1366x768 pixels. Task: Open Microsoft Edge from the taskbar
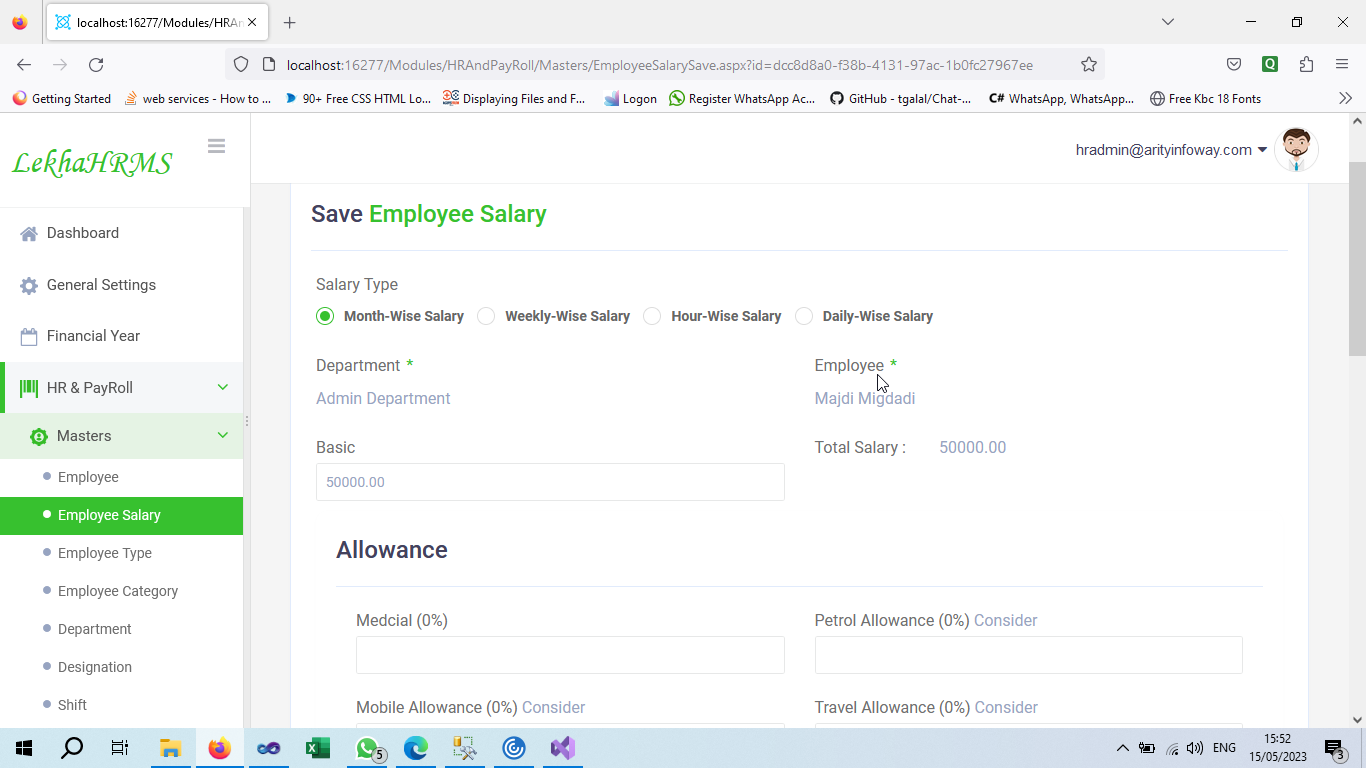click(x=415, y=748)
